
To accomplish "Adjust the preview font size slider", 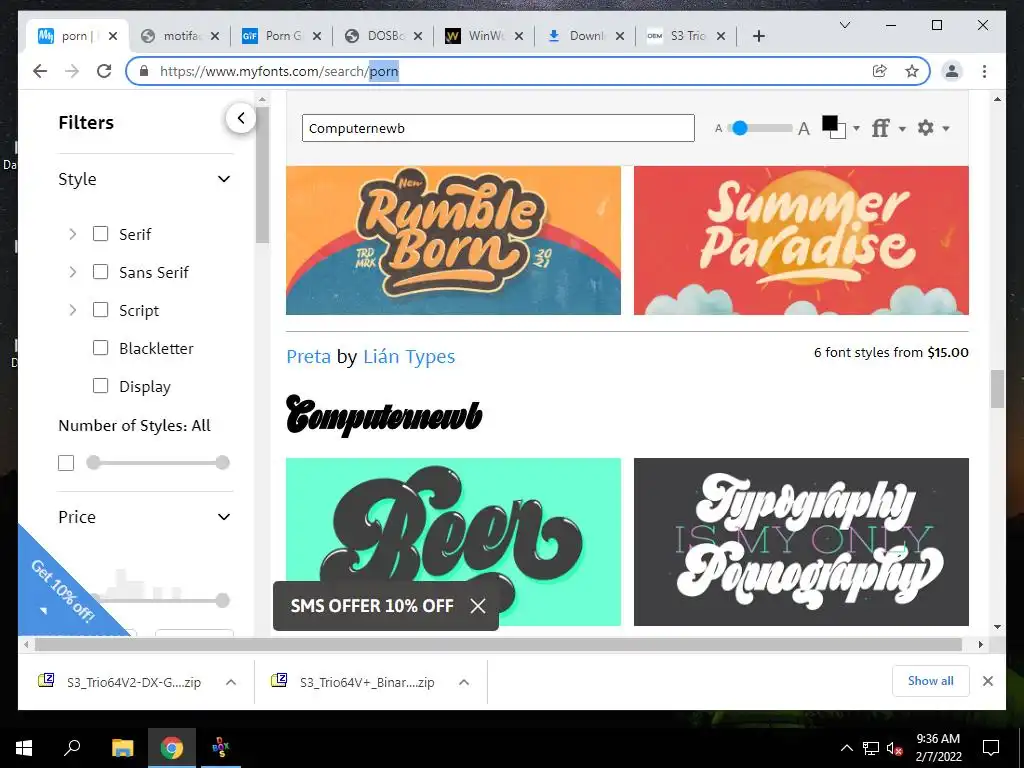I will pos(739,128).
